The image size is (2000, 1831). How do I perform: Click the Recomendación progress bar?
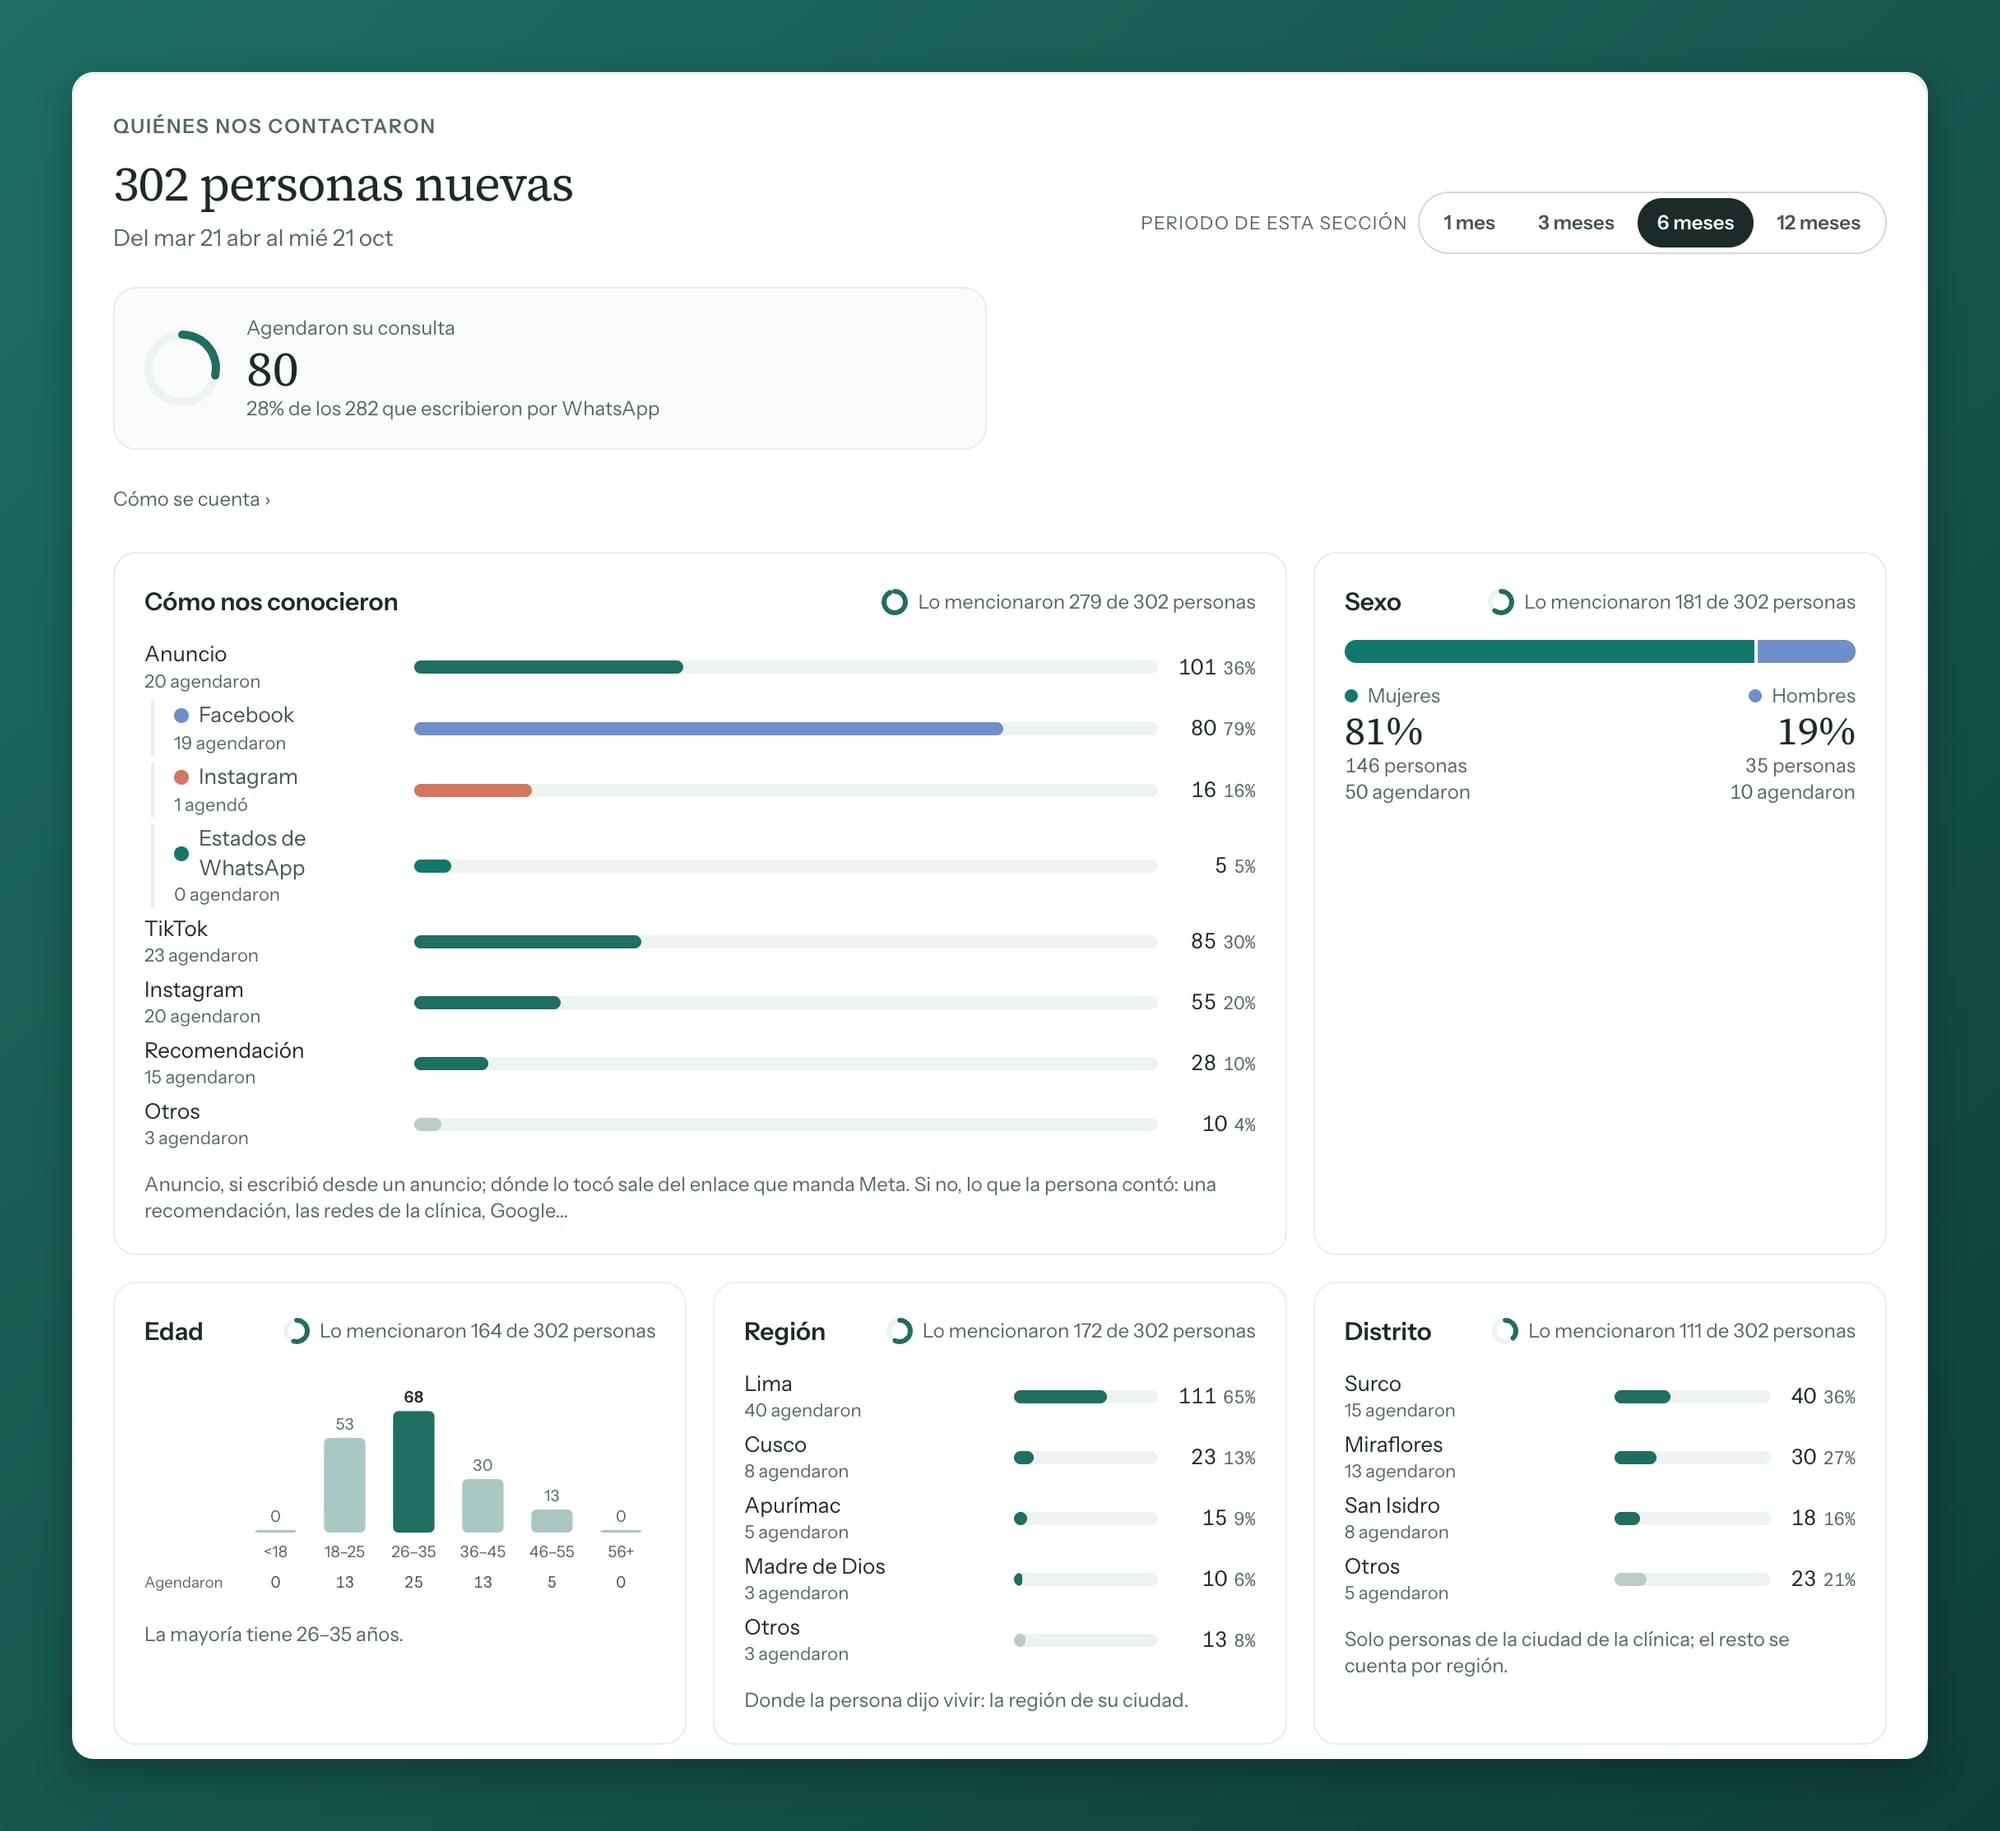point(785,1063)
